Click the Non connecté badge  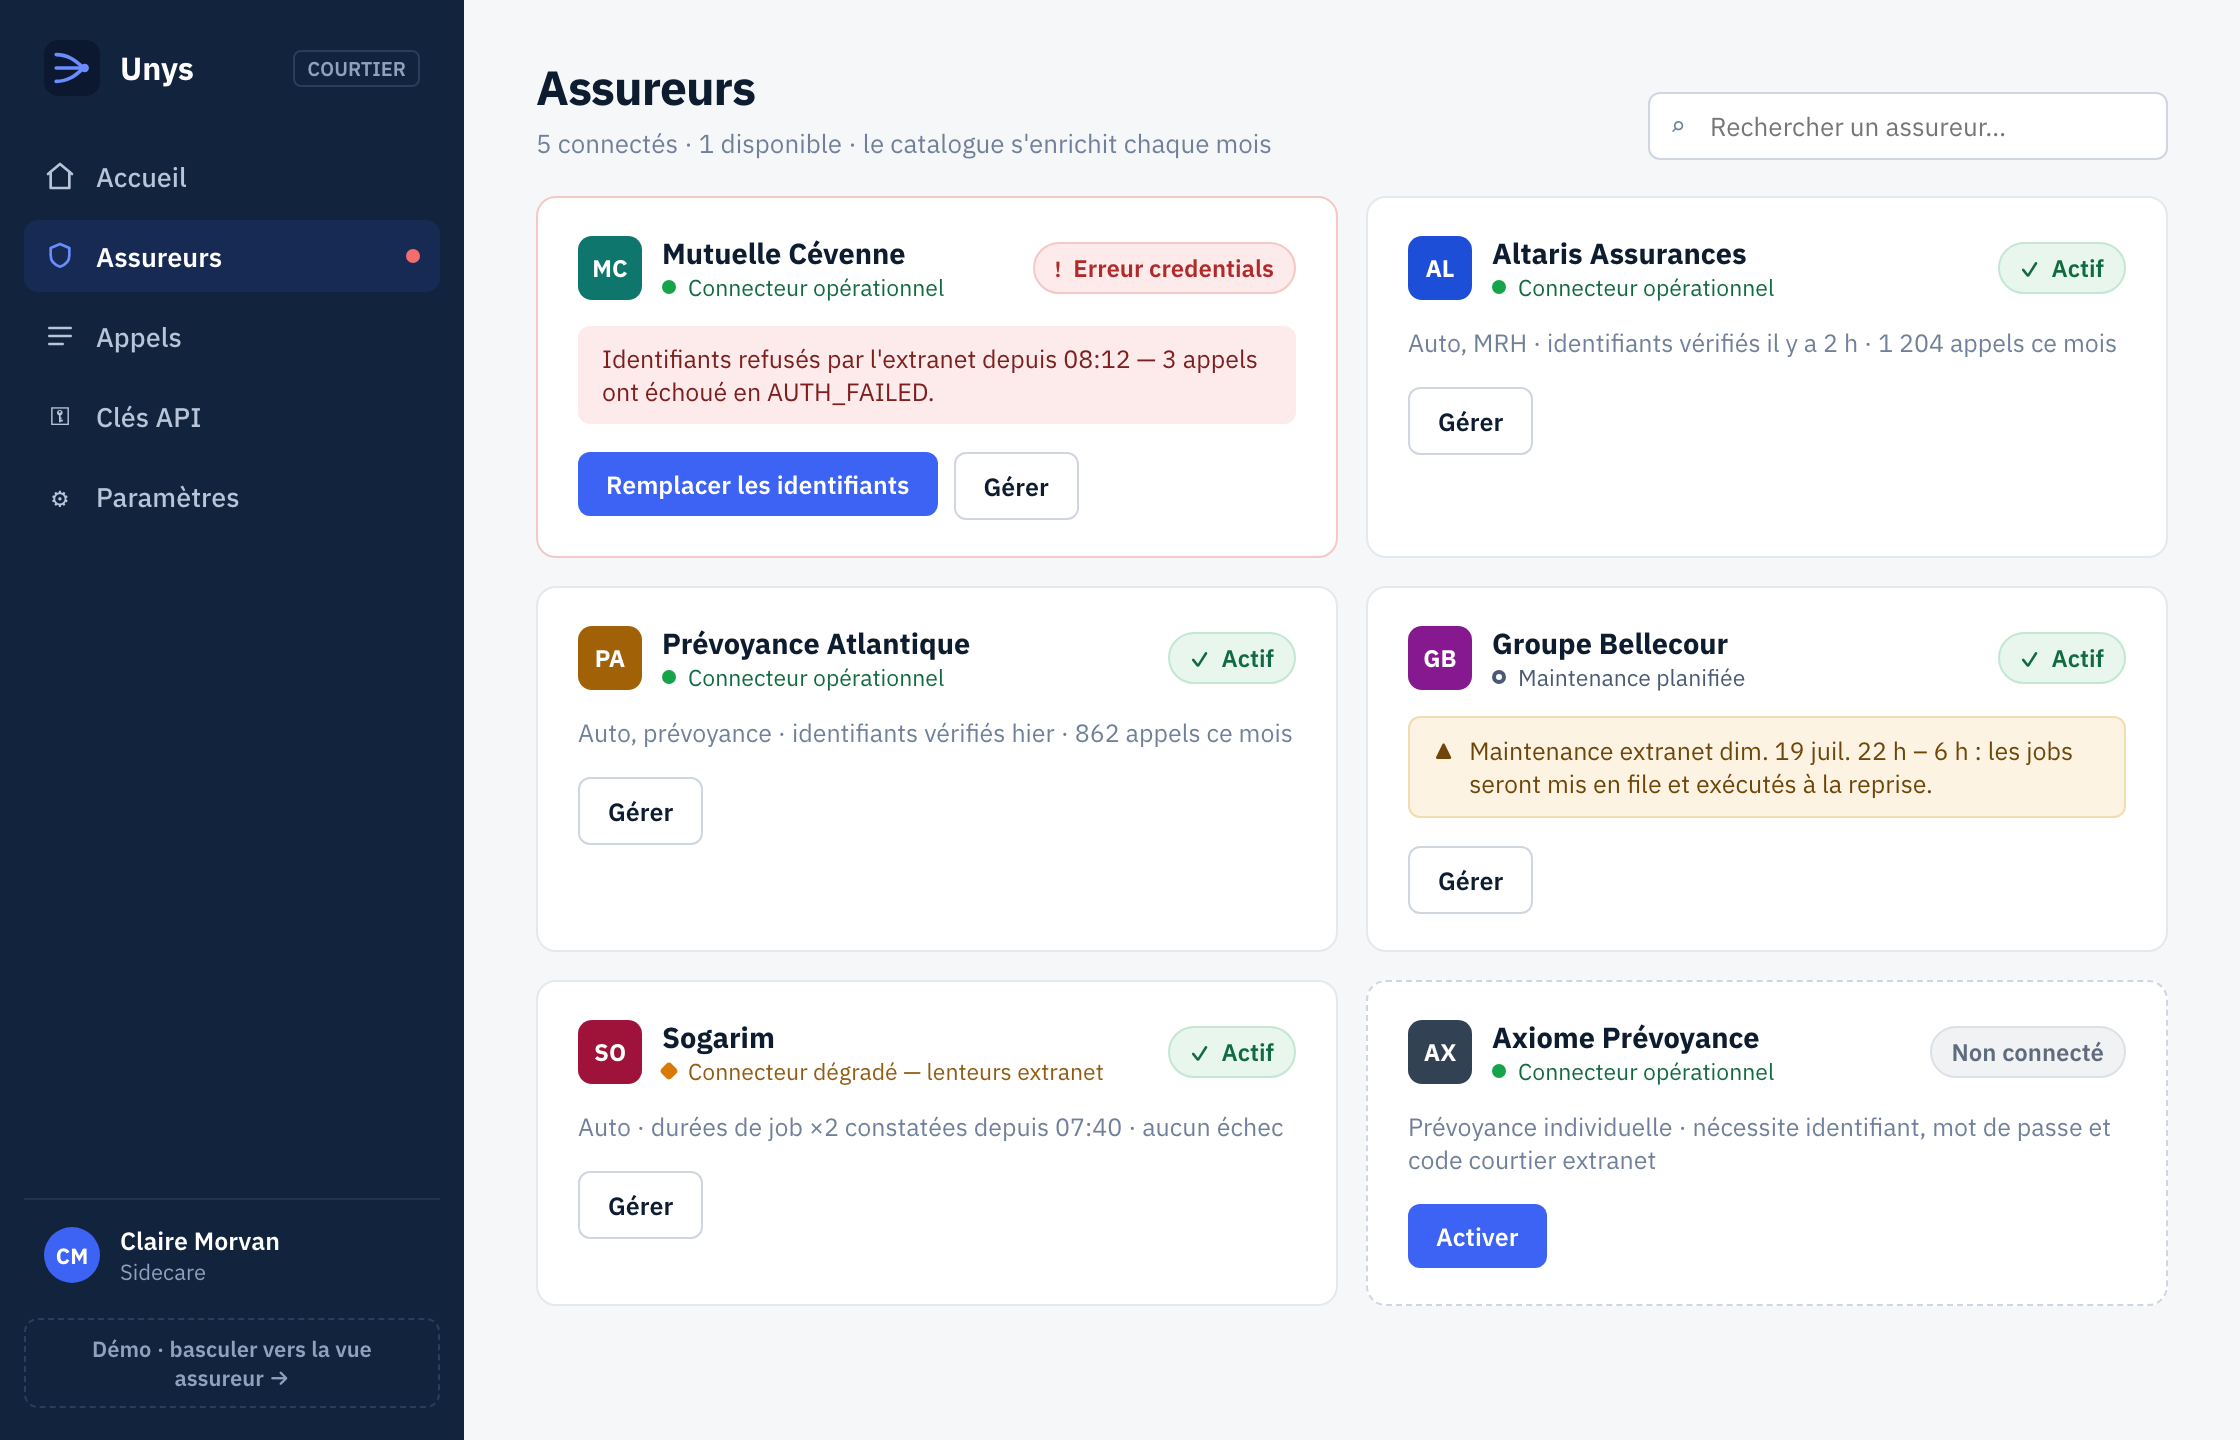point(2028,1052)
